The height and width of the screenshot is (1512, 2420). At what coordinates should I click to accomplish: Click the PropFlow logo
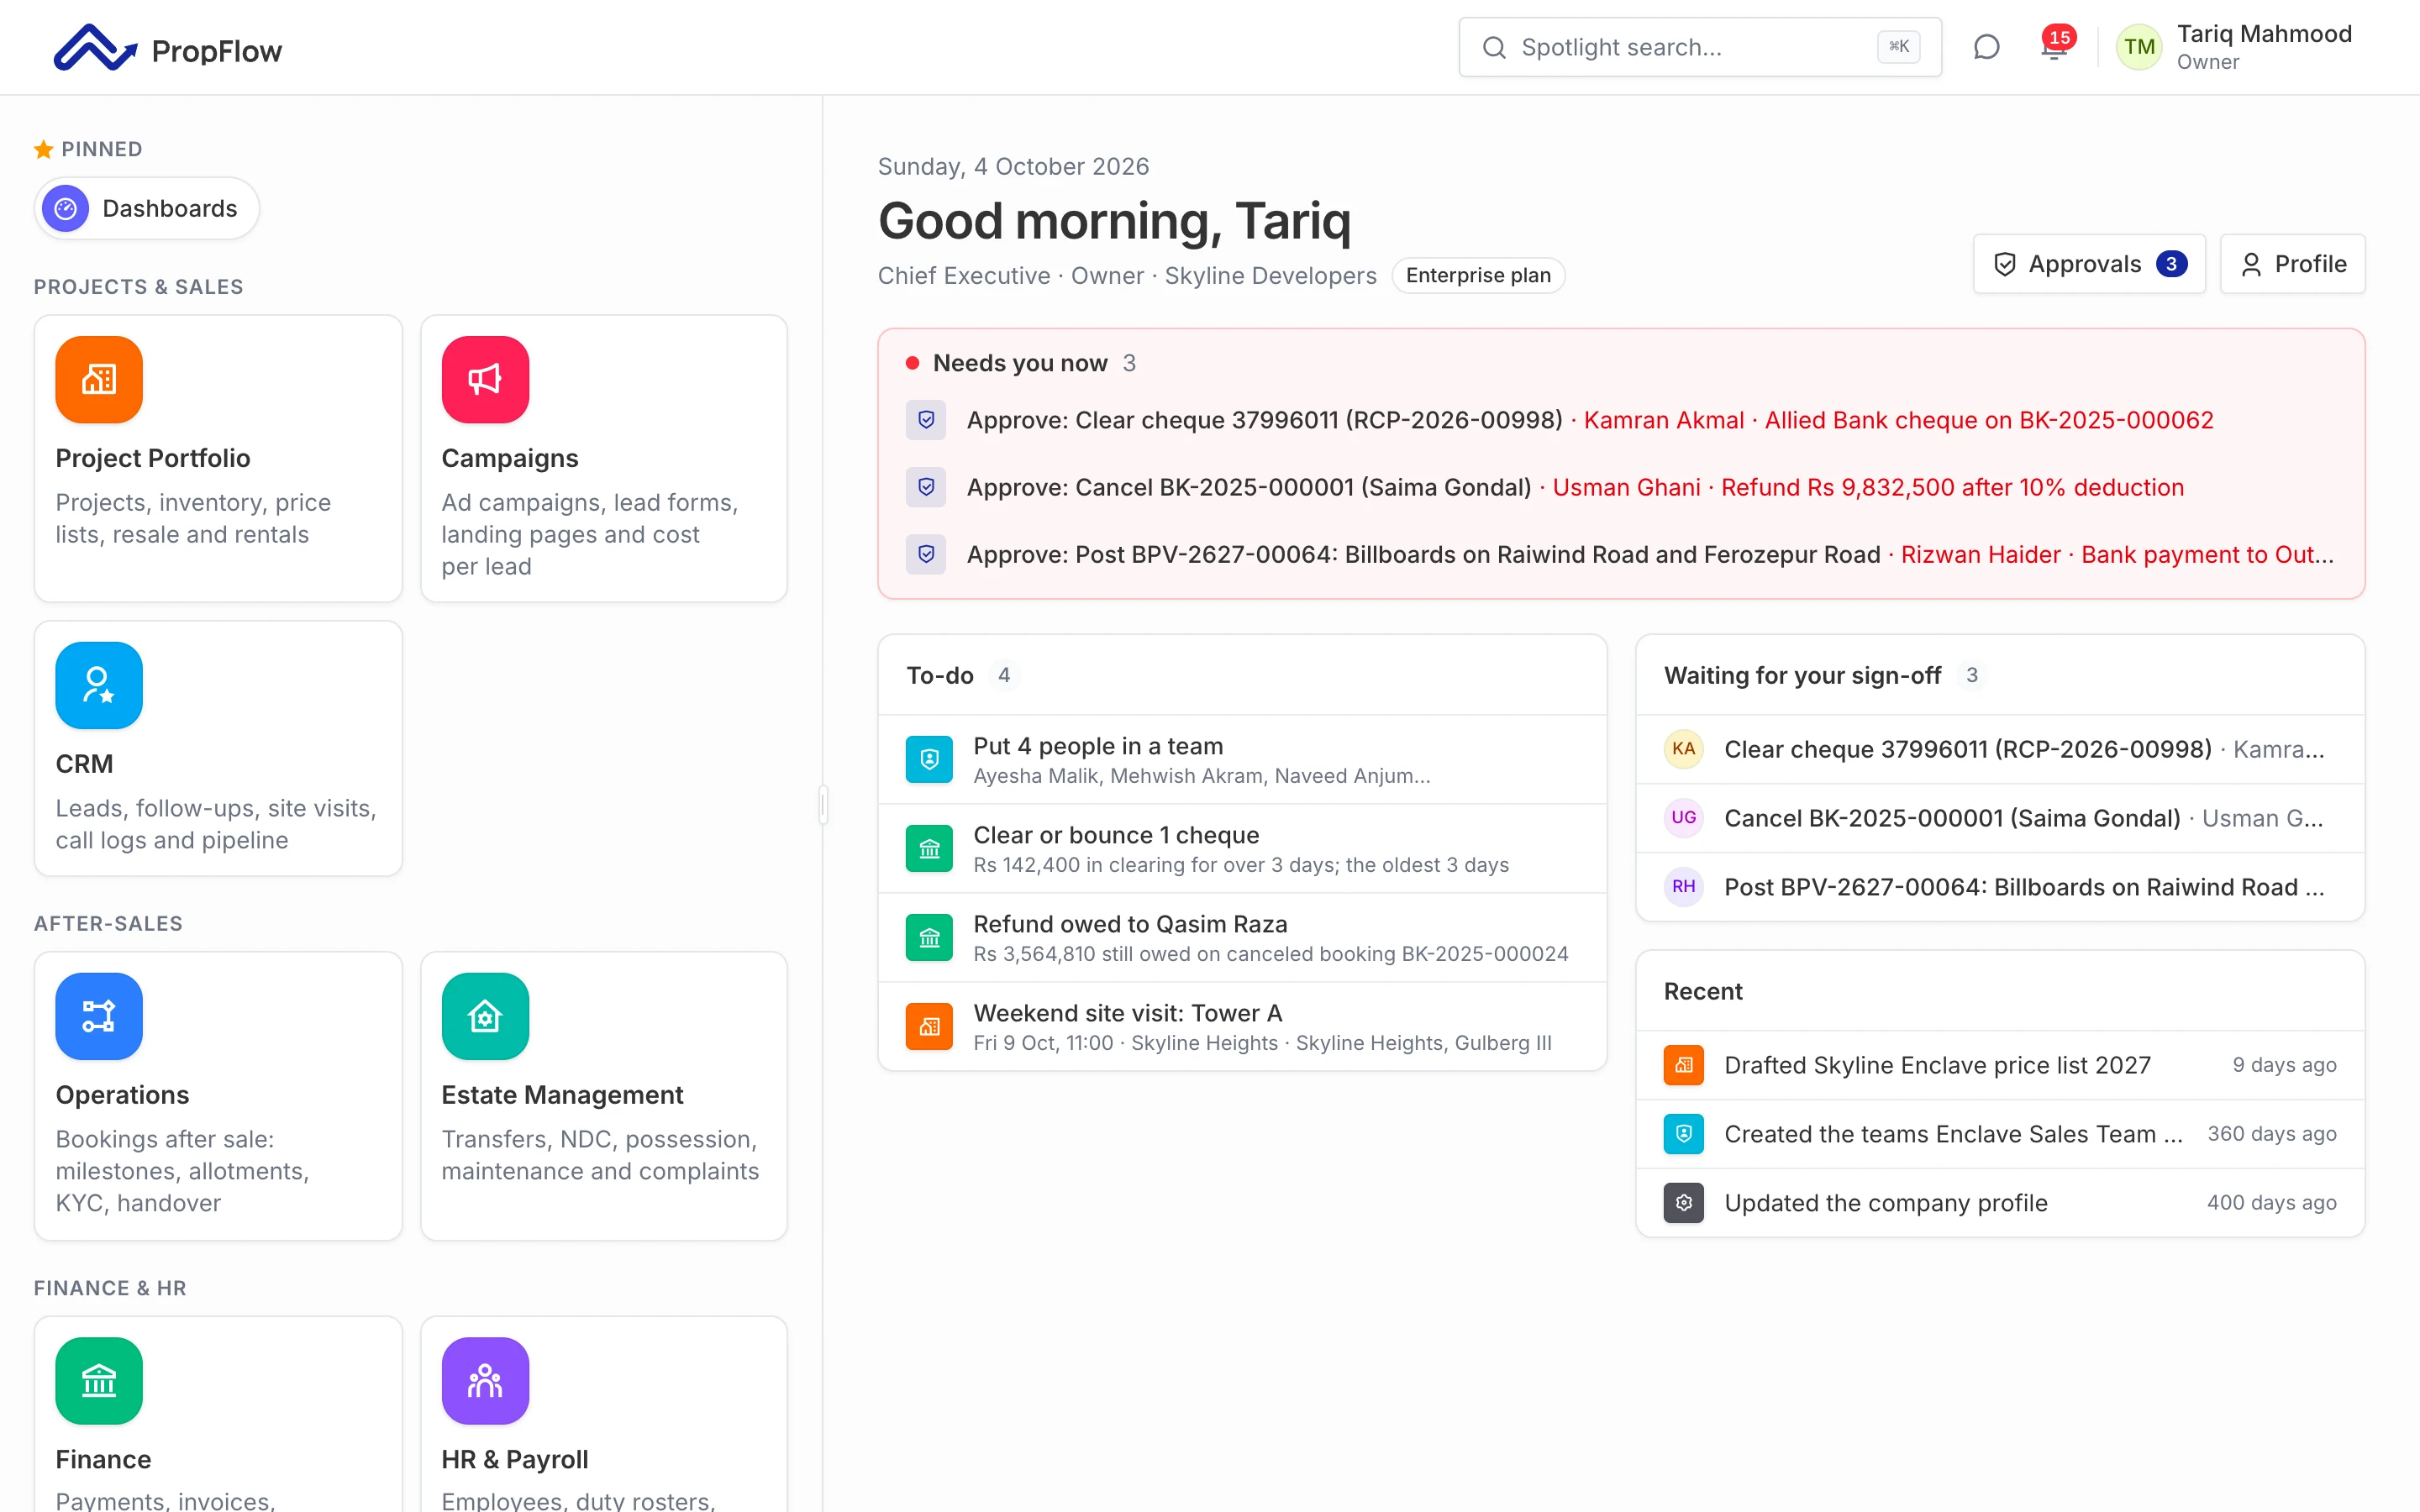coord(168,48)
